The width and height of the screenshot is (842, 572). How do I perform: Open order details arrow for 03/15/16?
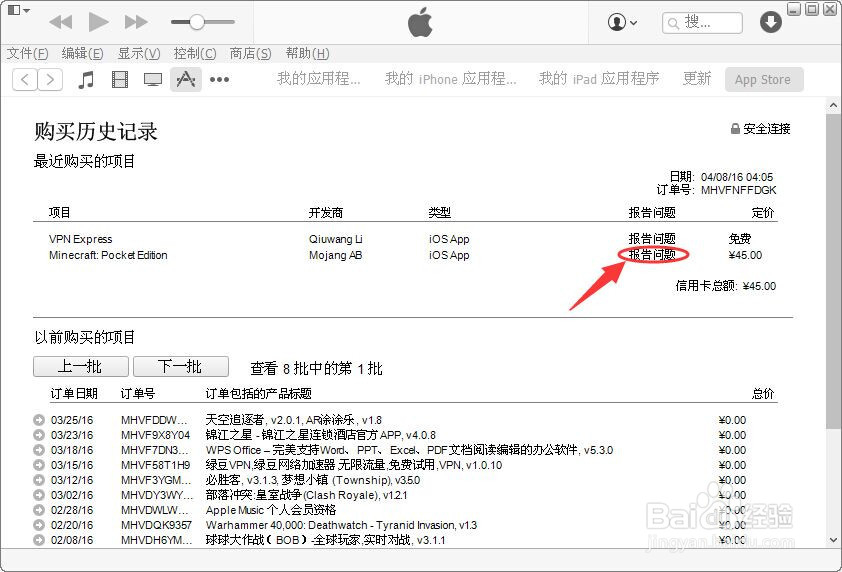[x=39, y=465]
